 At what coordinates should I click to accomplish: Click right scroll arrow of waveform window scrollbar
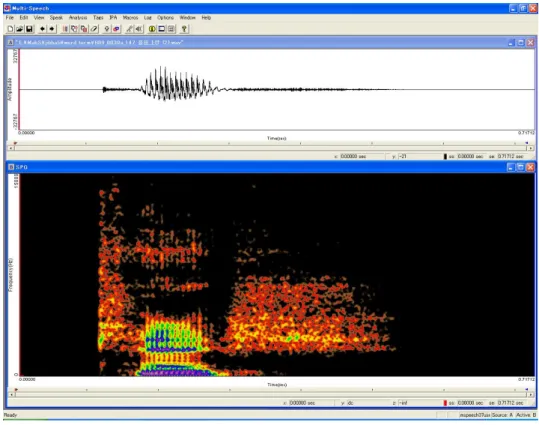coord(531,148)
